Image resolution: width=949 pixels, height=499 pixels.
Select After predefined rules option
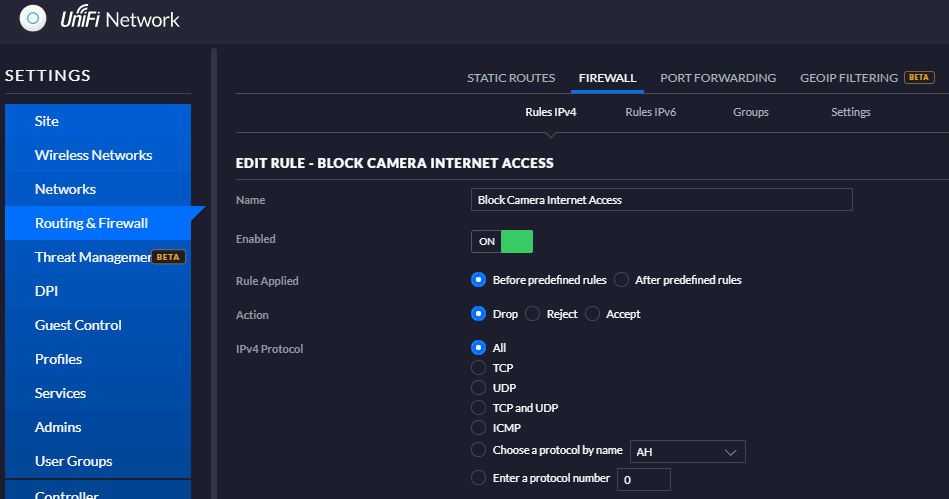coord(621,280)
